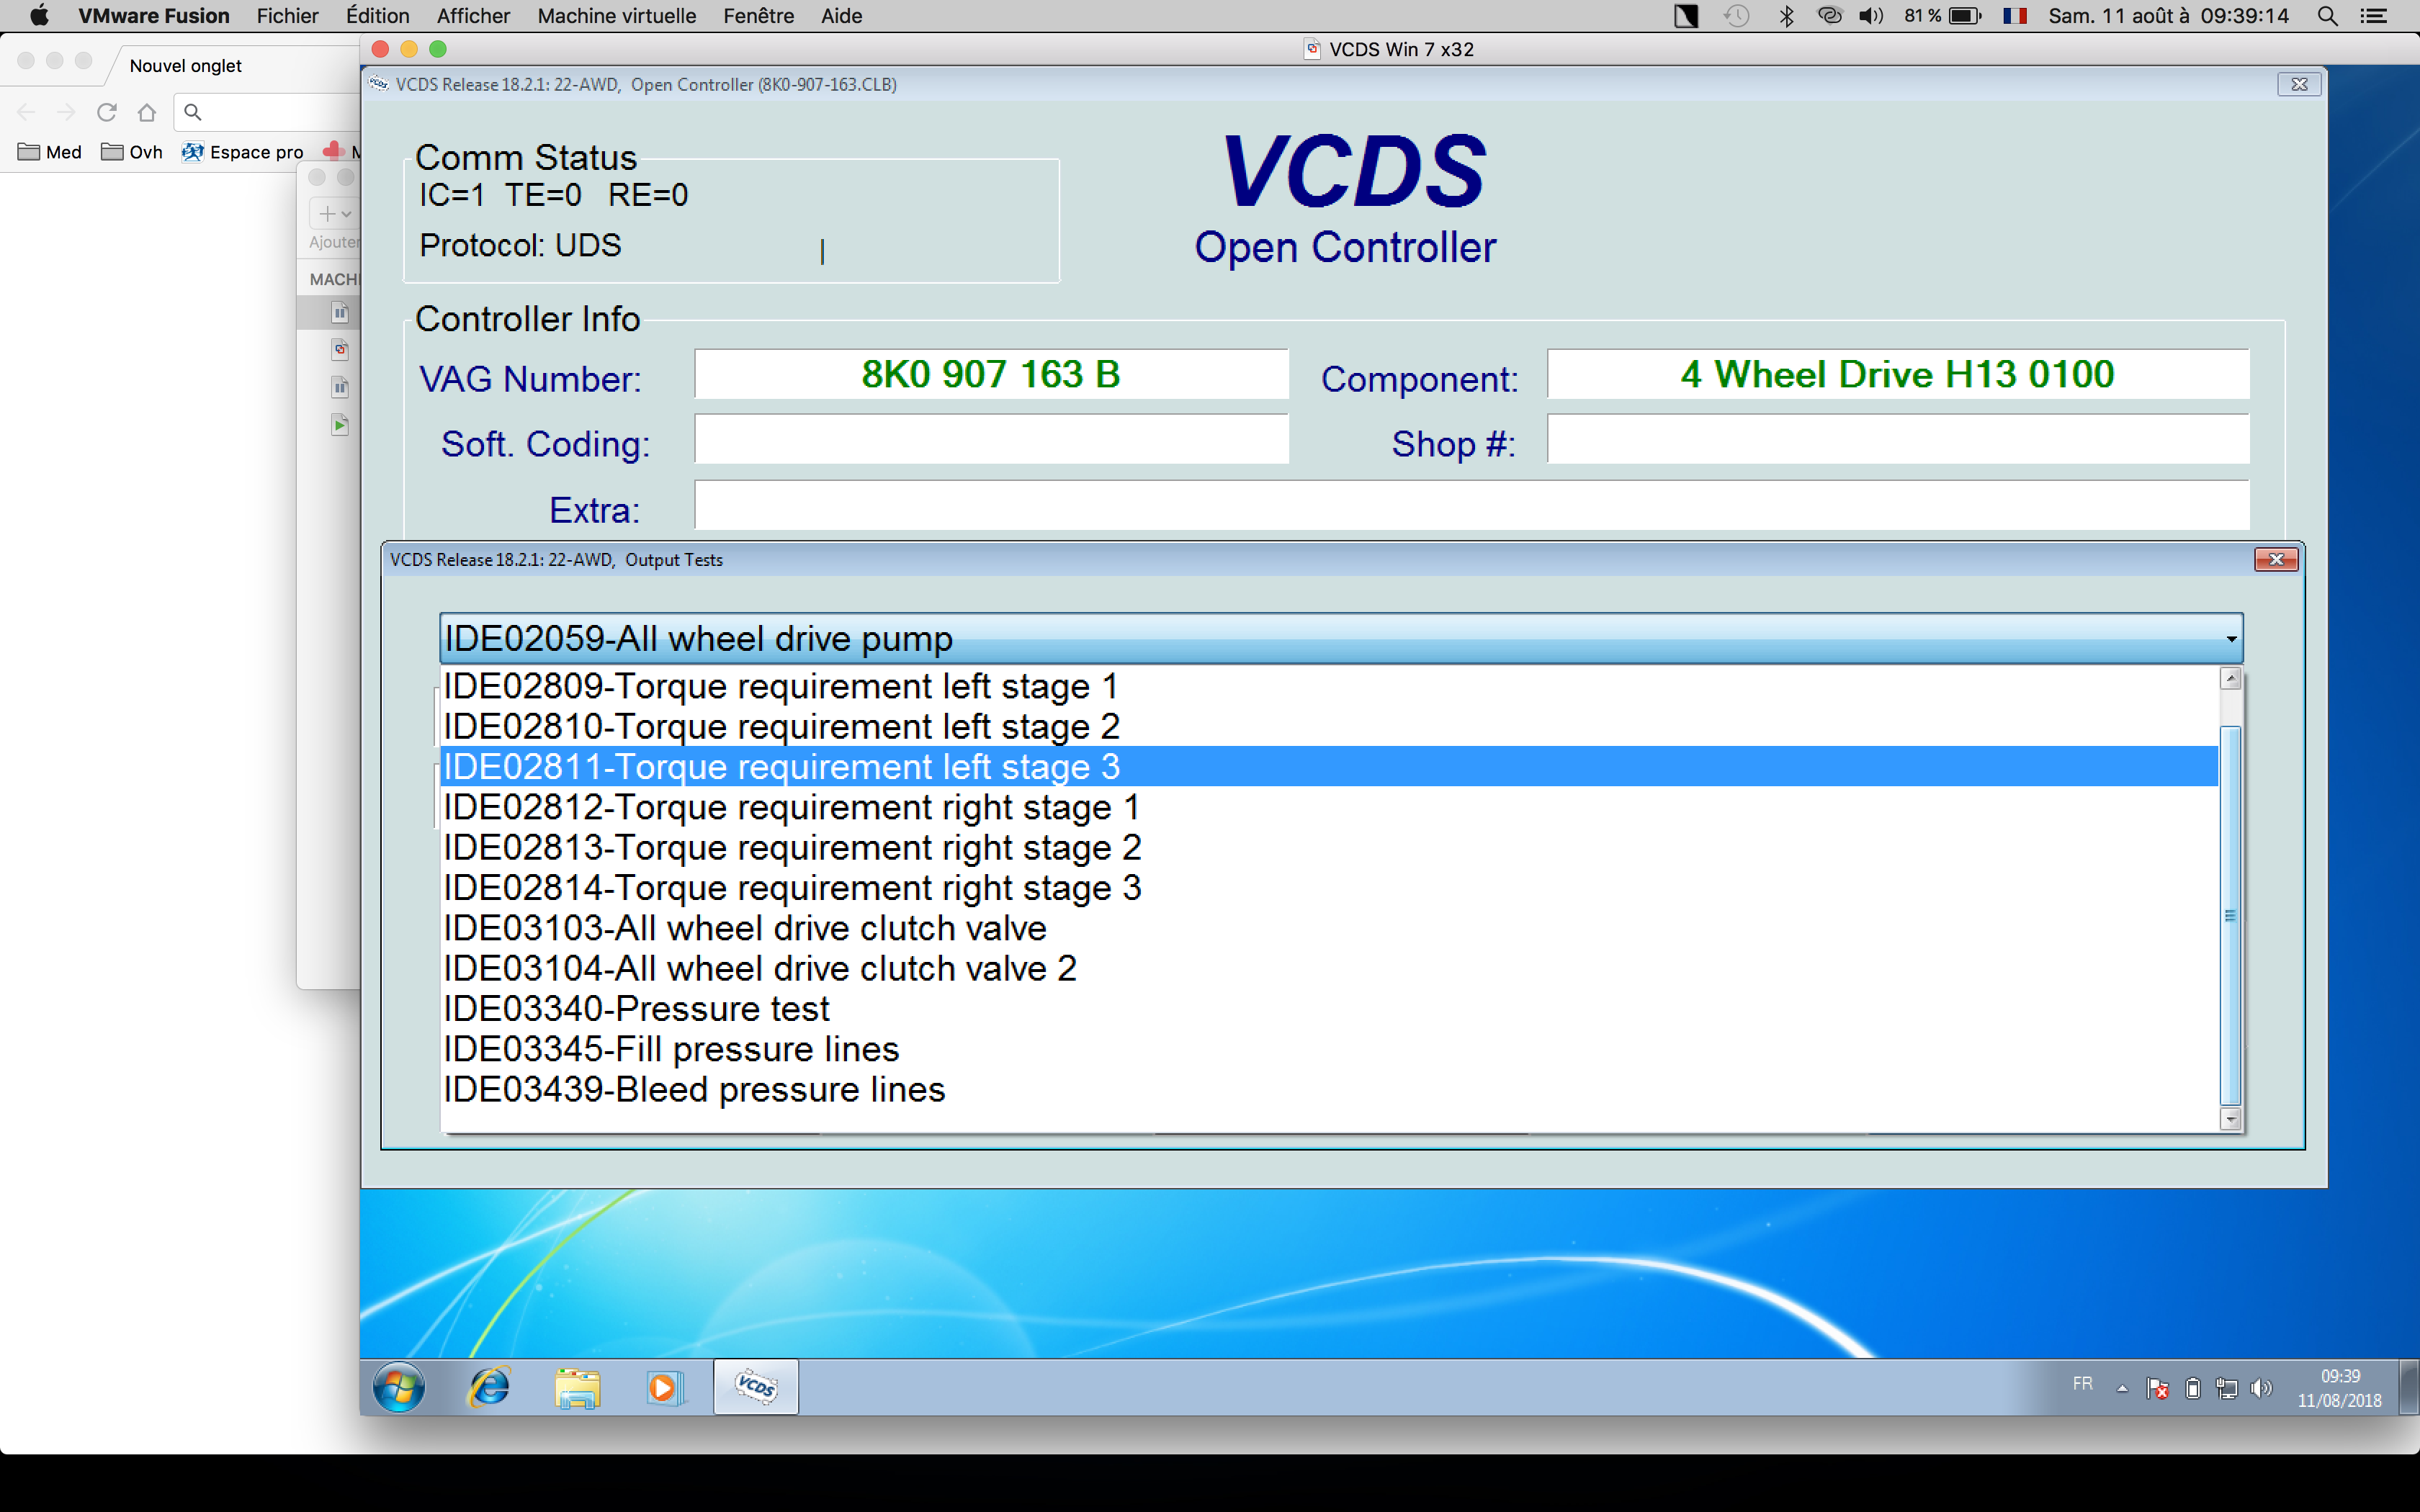Click the browser reload button

click(107, 112)
